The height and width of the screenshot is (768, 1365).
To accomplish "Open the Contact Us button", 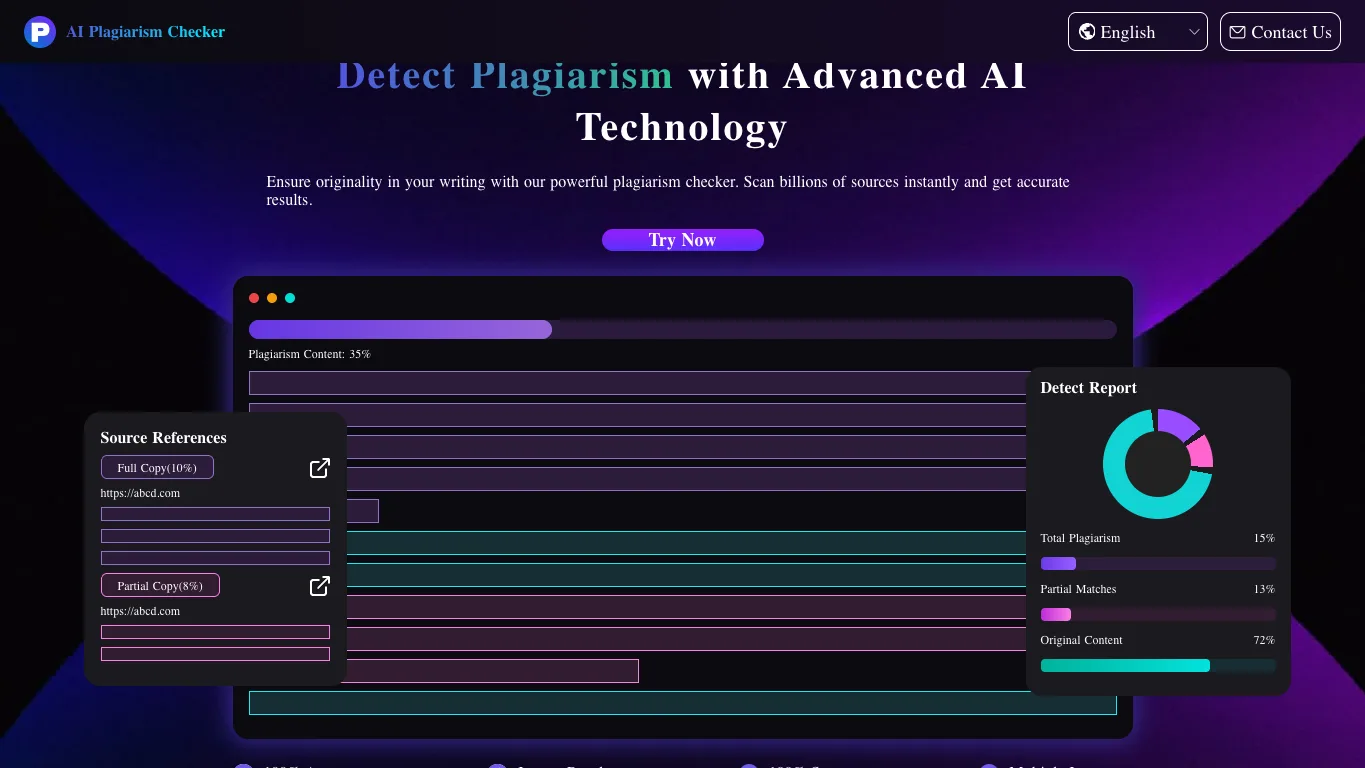I will (x=1280, y=32).
